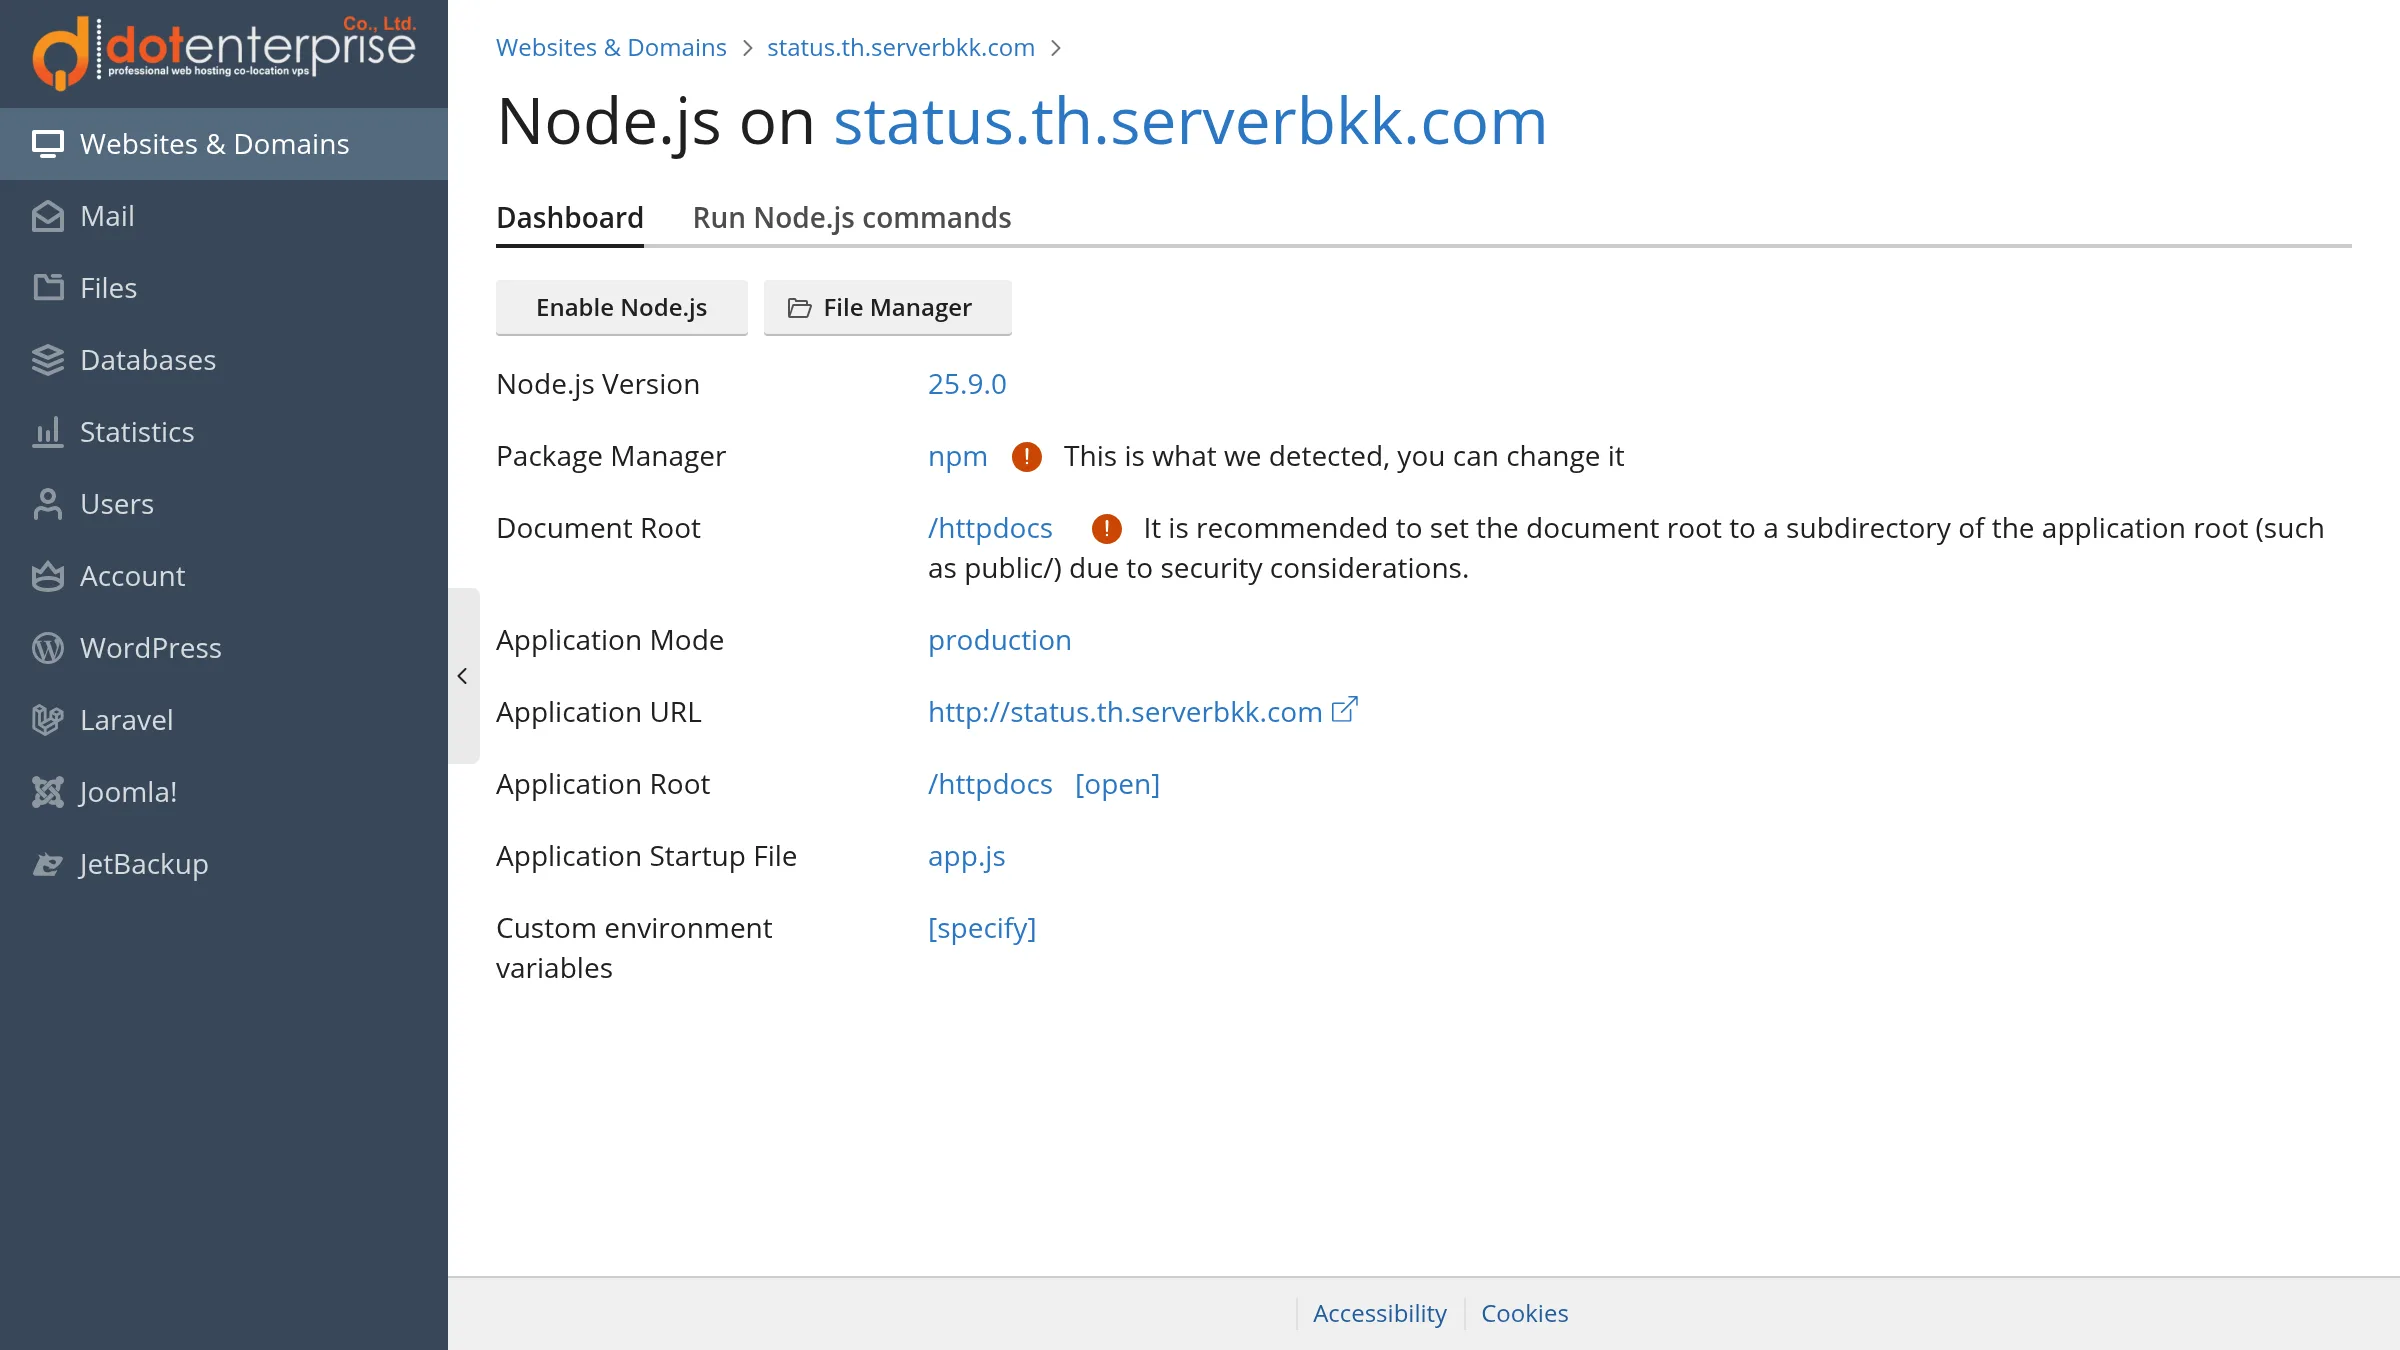This screenshot has height=1350, width=2400.
Task: Click the Account crown icon
Action: coord(48,576)
